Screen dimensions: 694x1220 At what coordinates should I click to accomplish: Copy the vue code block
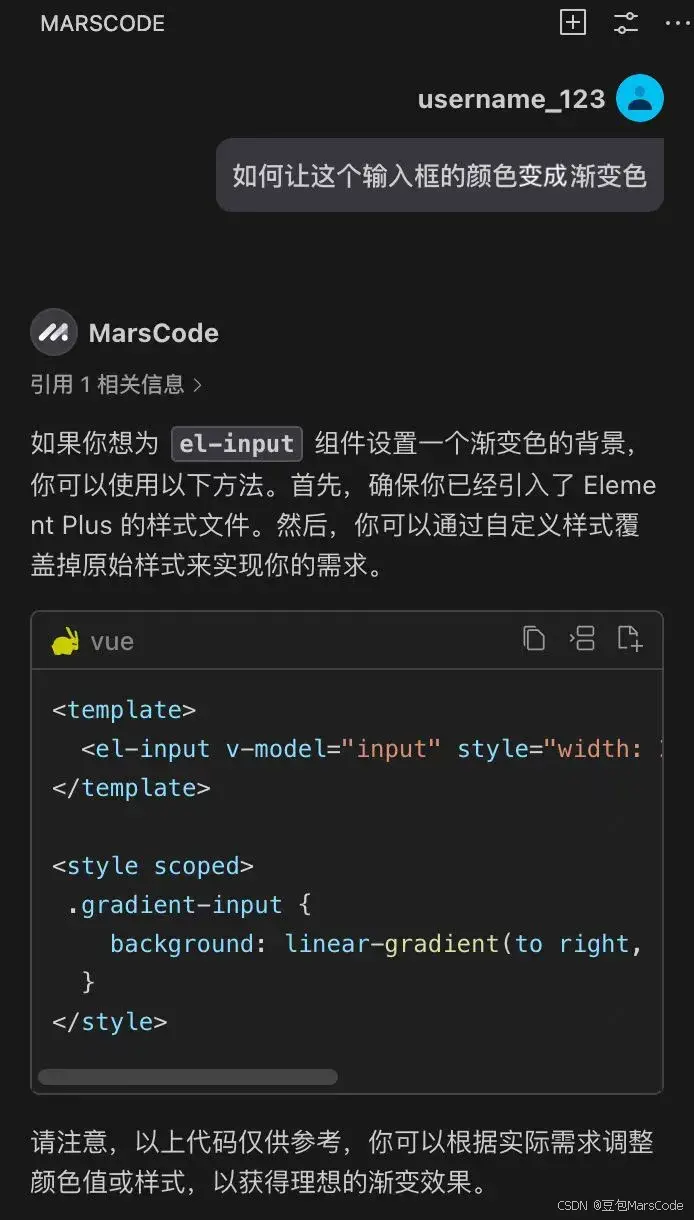tap(534, 639)
